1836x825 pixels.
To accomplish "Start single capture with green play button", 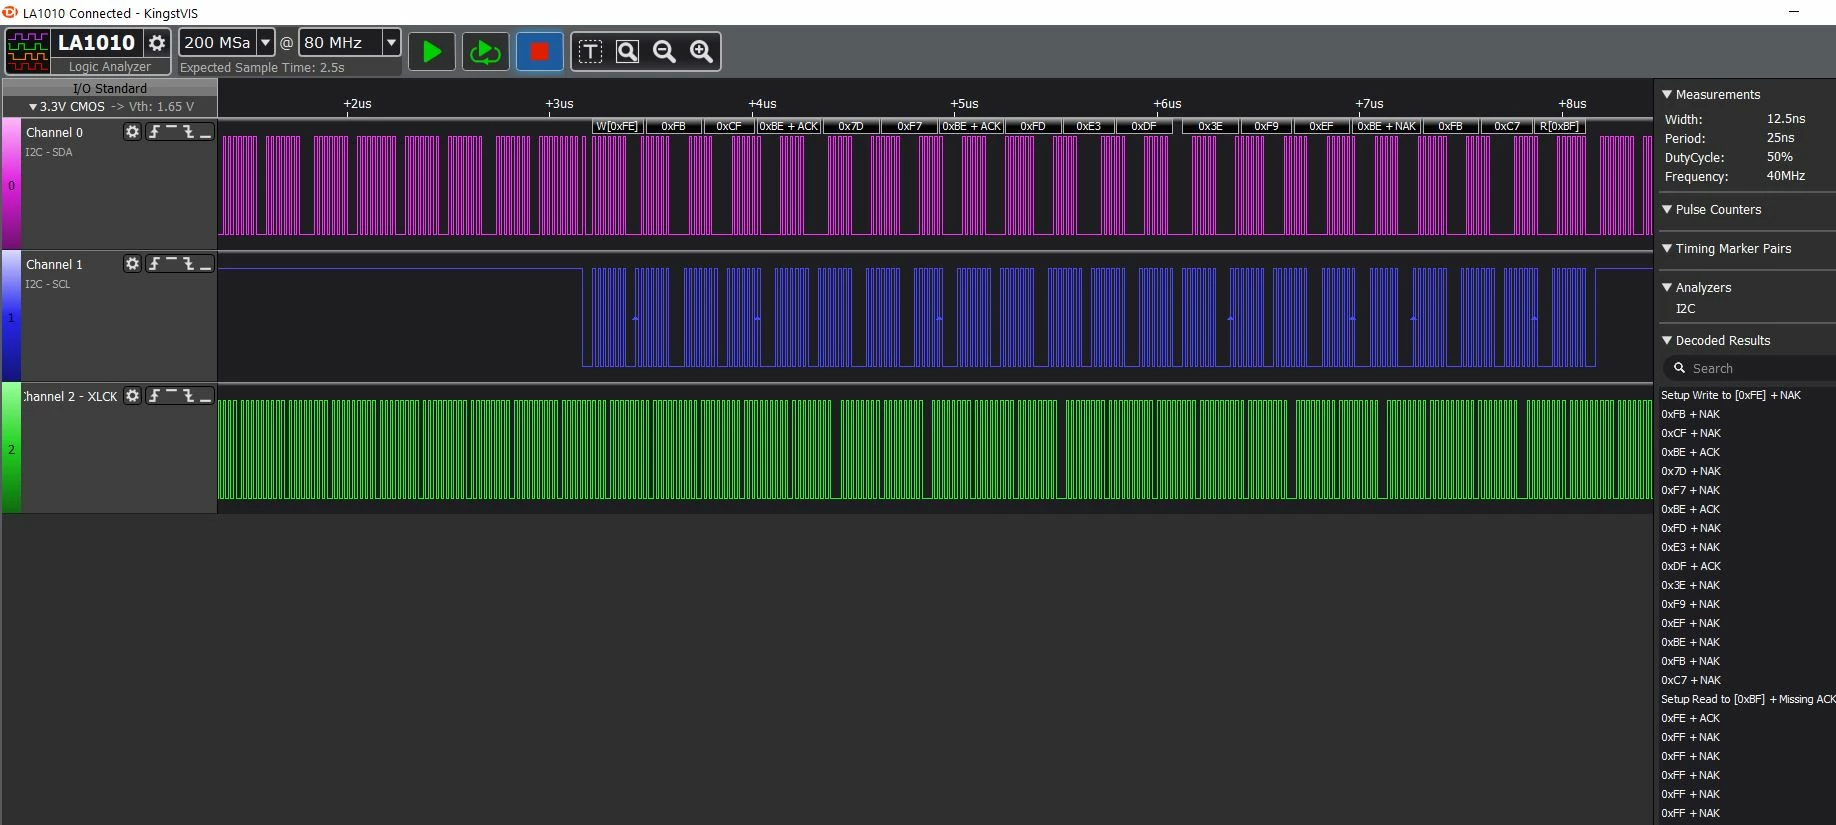I will click(x=432, y=52).
